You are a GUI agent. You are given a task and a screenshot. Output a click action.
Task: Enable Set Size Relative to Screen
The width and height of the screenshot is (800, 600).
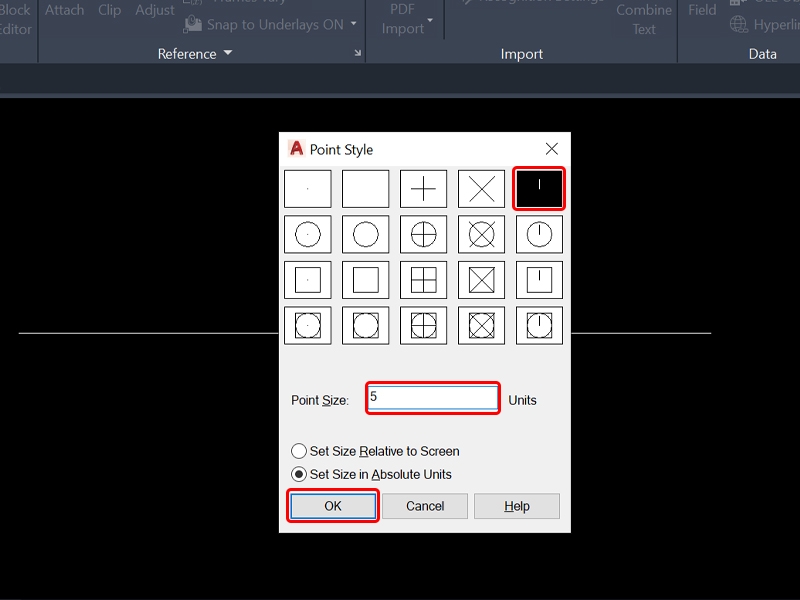376,451
